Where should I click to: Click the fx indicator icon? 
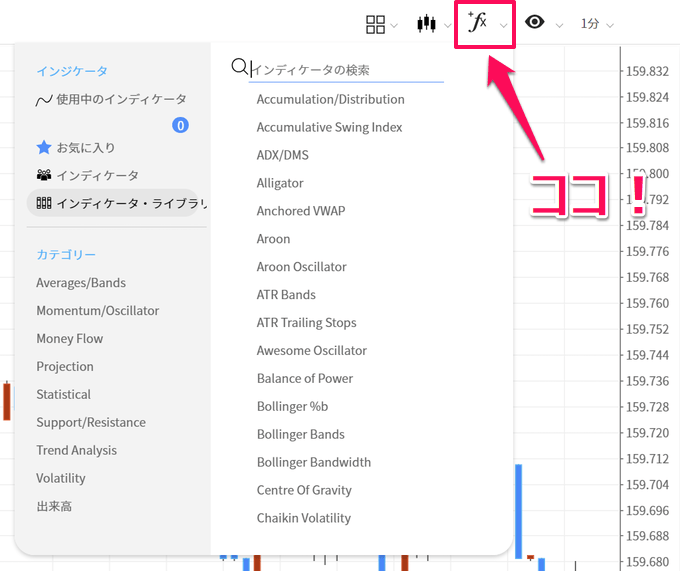pyautogui.click(x=477, y=22)
